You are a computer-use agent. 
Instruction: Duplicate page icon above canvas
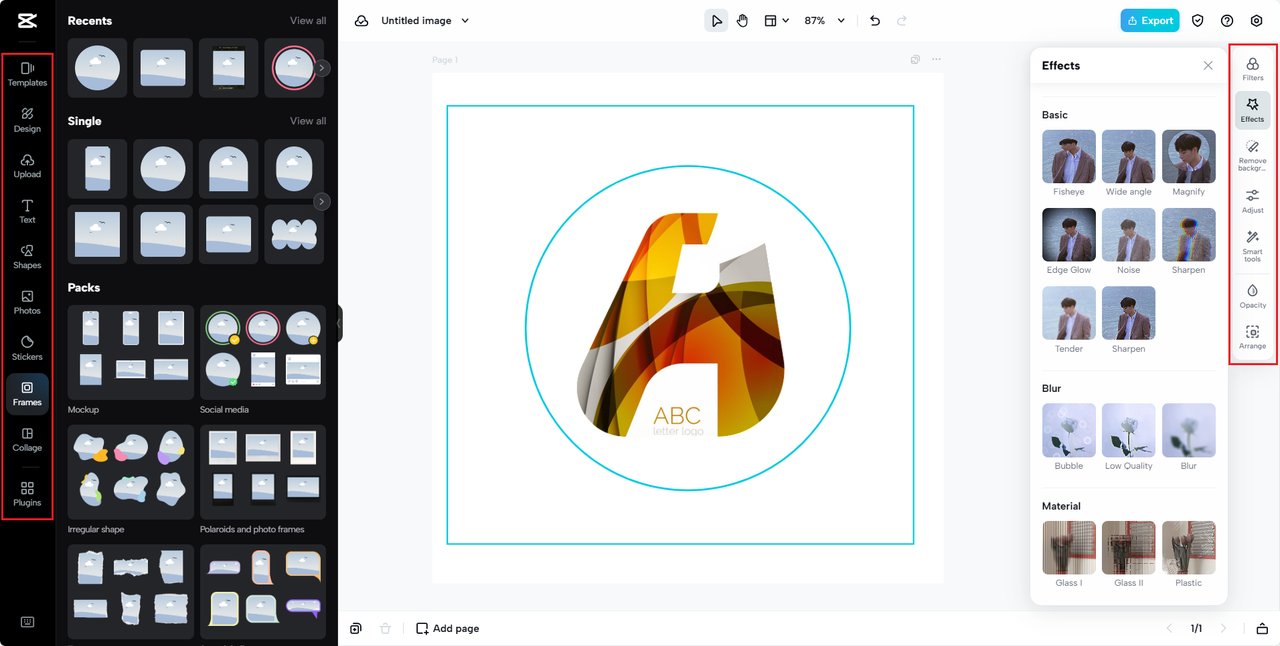pyautogui.click(x=915, y=60)
